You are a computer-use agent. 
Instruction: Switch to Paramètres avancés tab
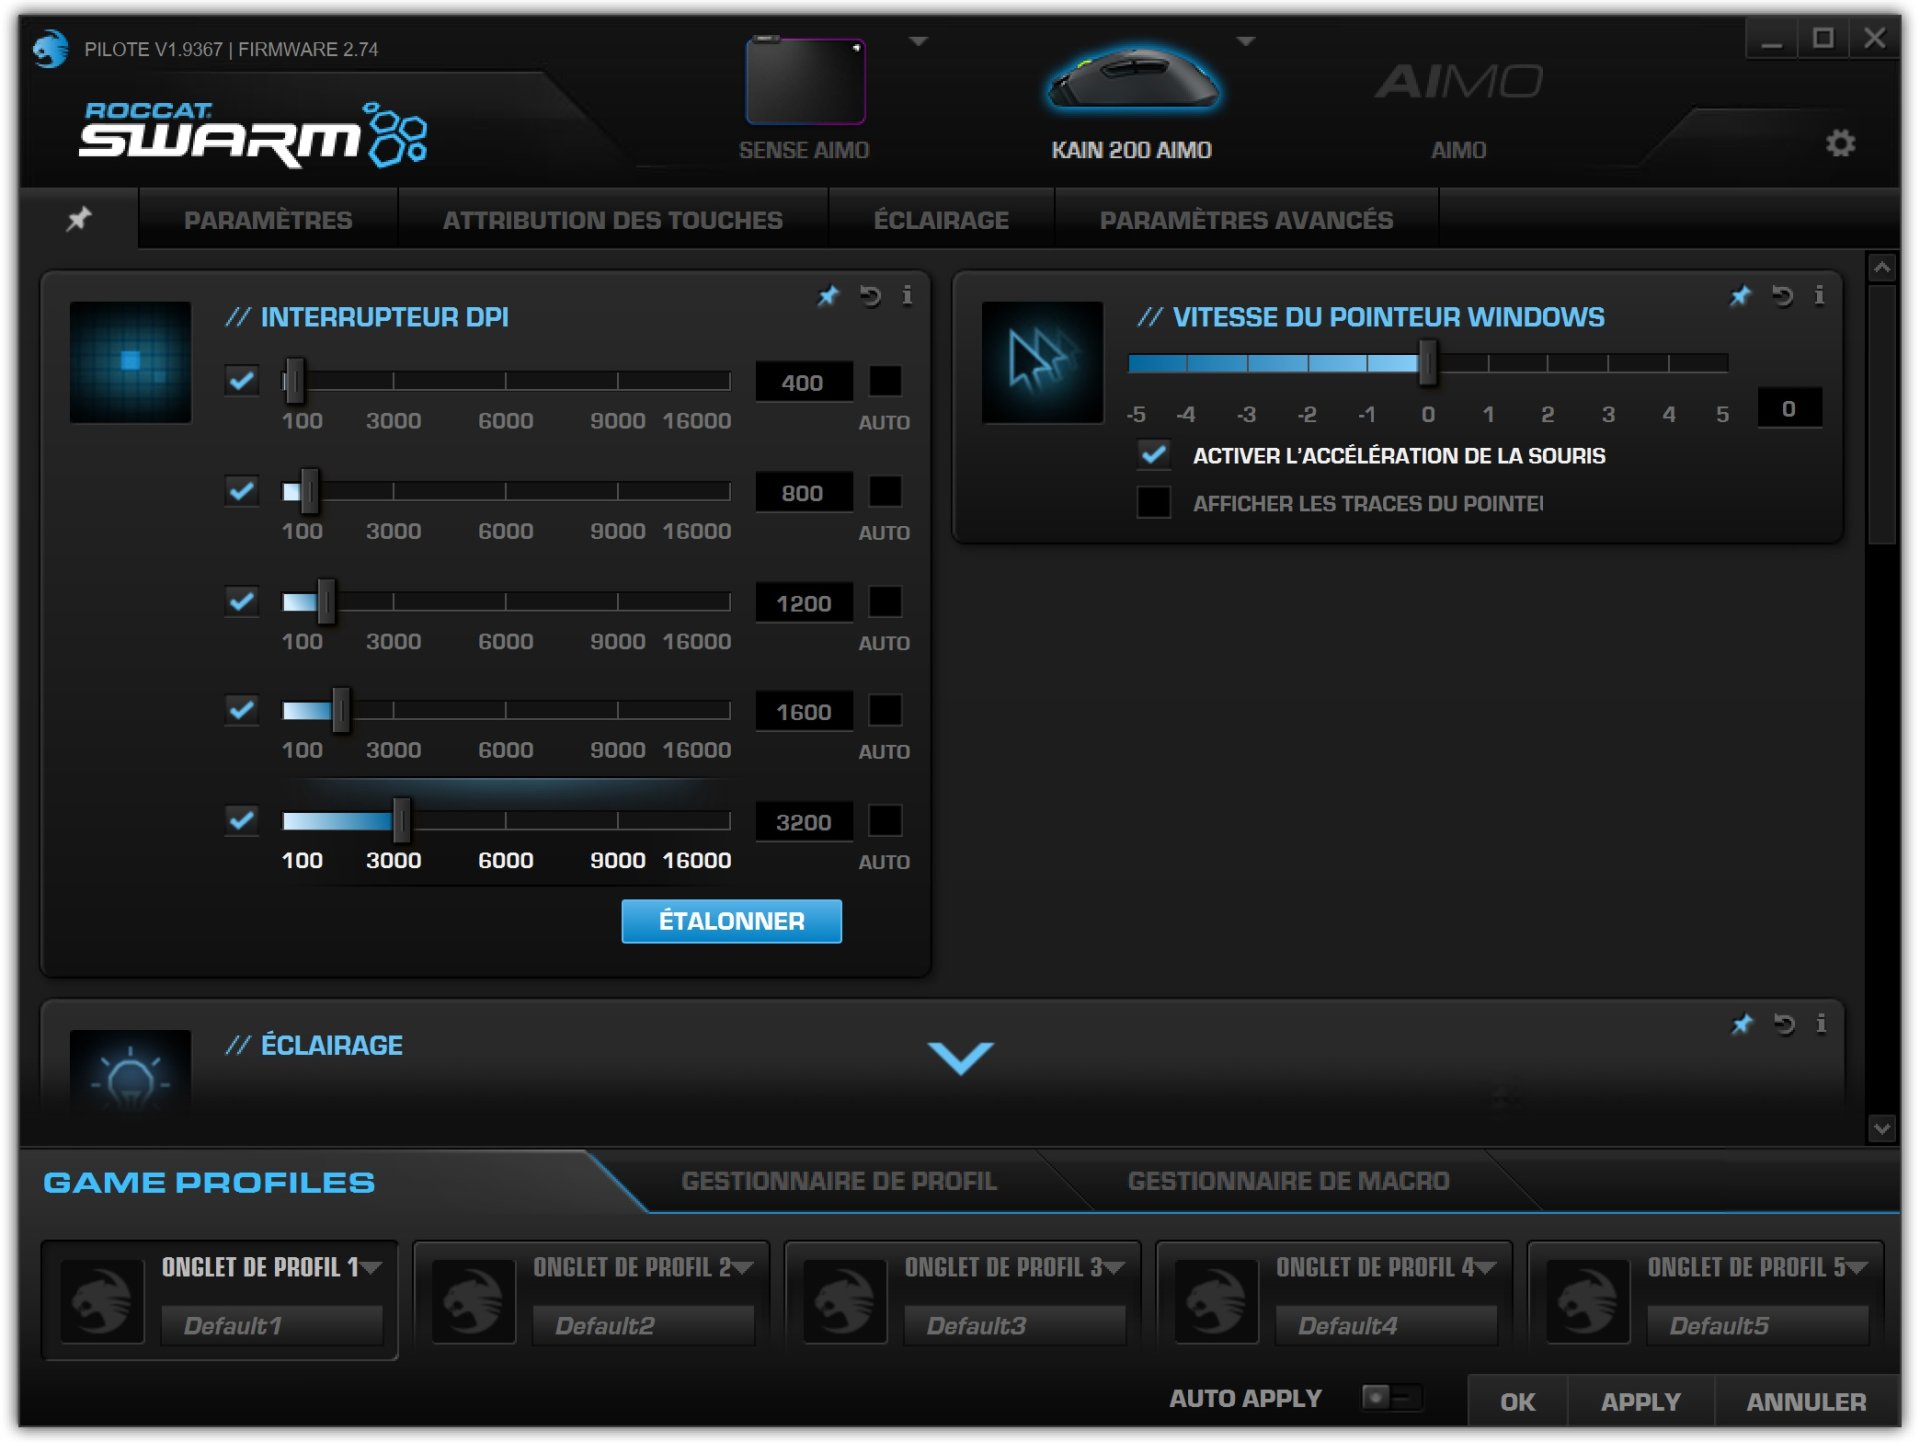[1246, 220]
